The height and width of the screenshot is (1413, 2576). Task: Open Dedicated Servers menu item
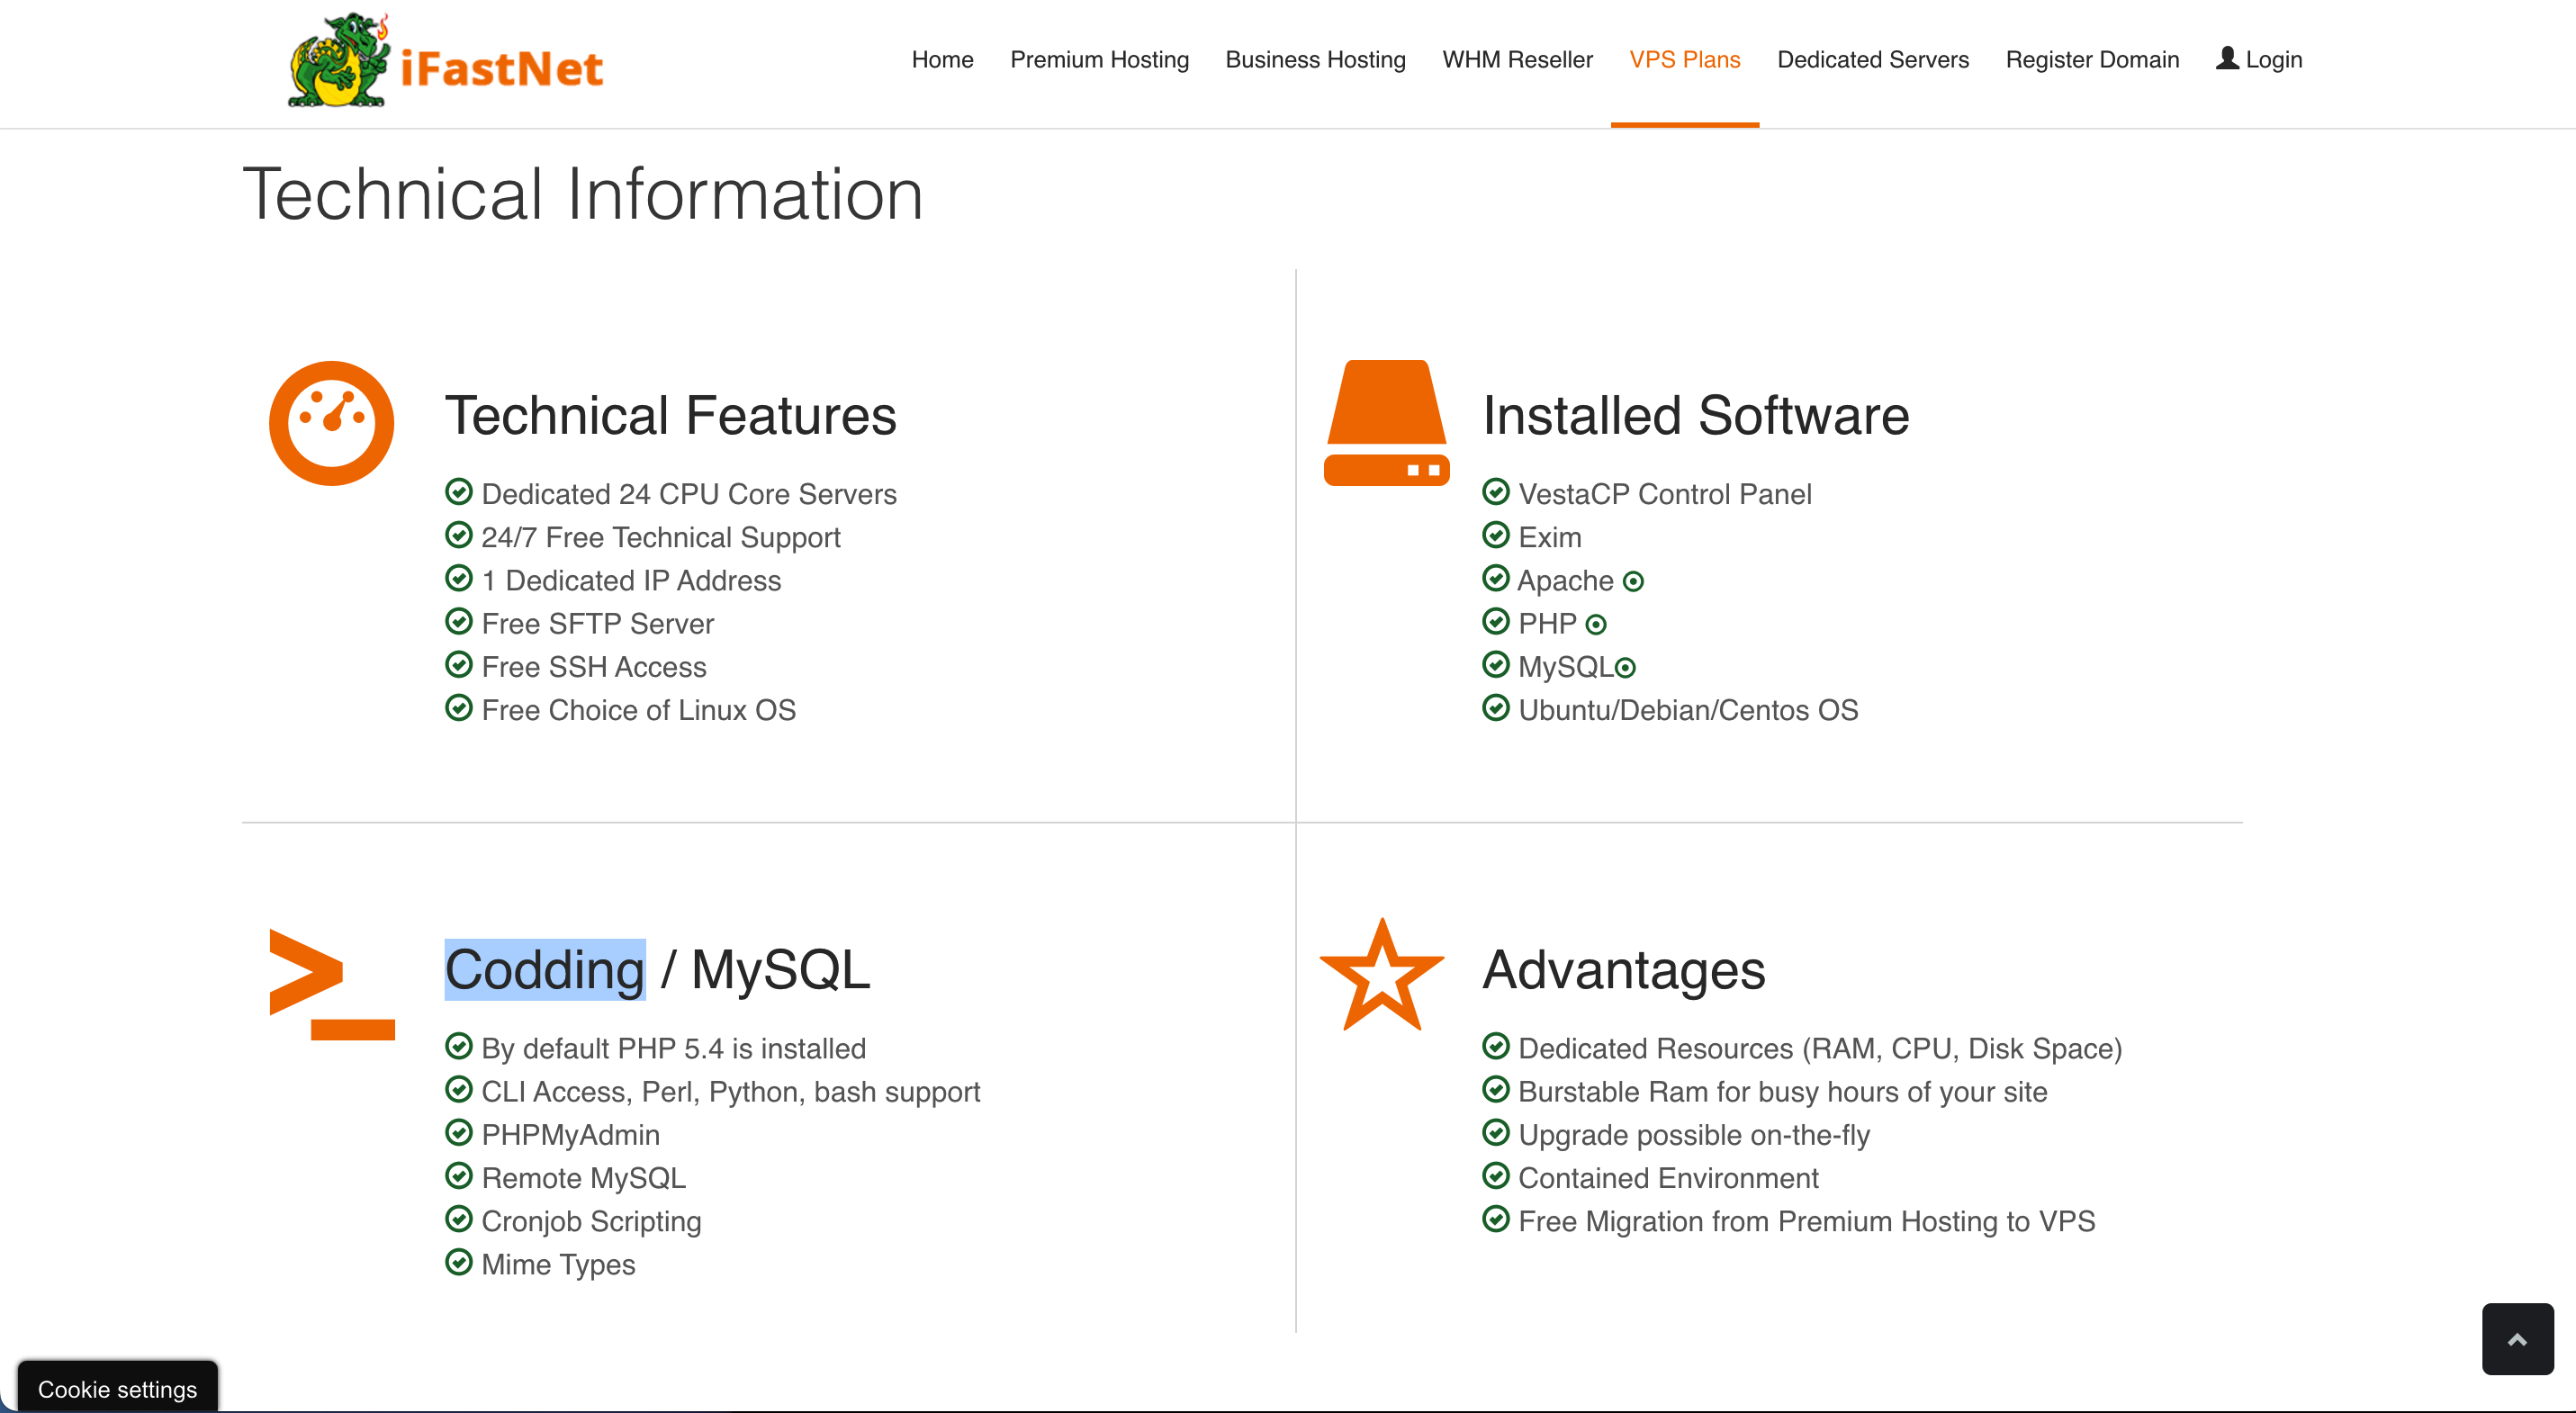pos(1873,60)
